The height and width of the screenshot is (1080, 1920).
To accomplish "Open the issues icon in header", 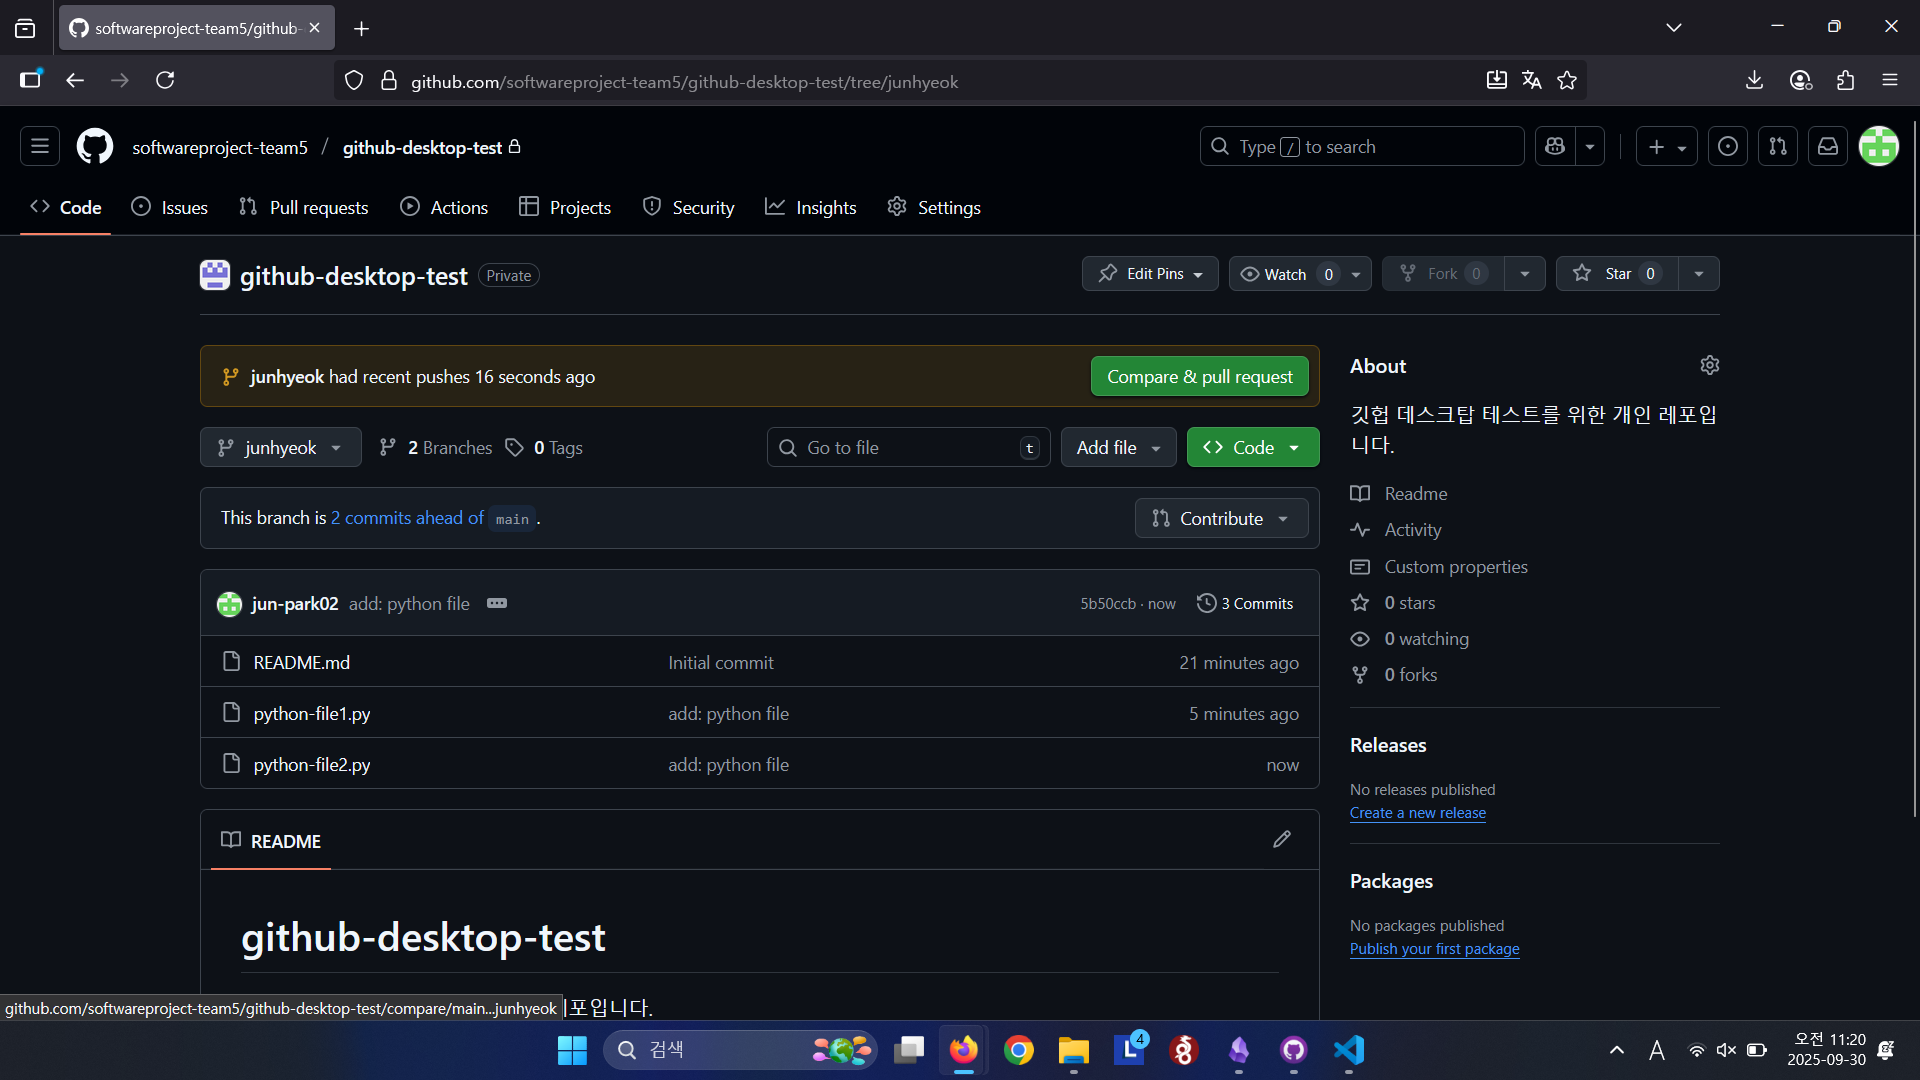I will coord(1728,147).
